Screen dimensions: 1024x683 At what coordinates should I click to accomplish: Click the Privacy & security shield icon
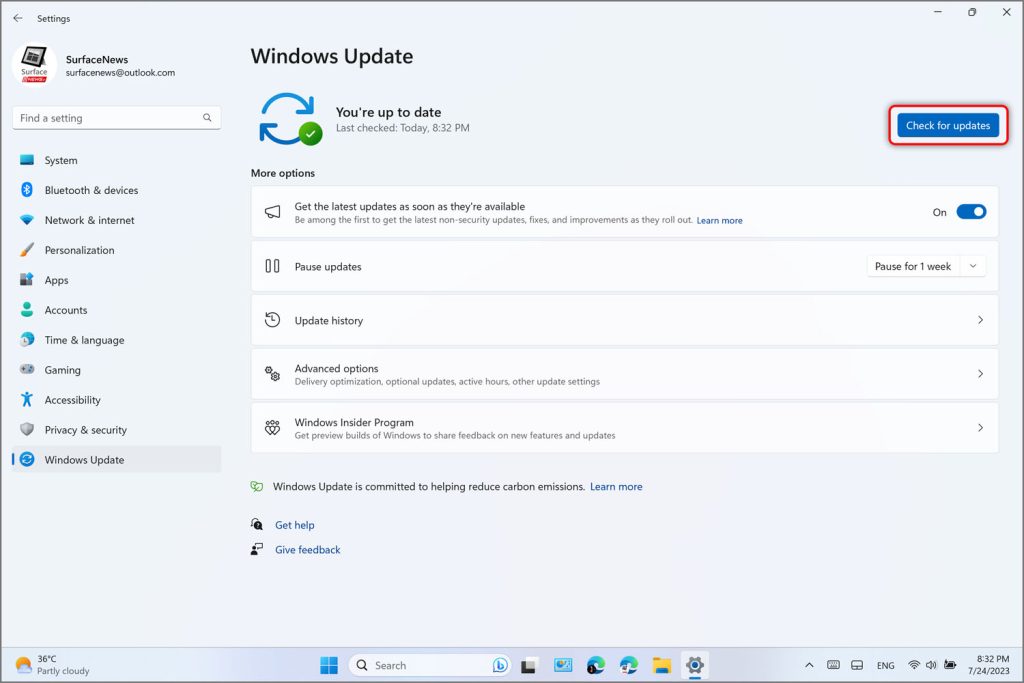click(x=27, y=430)
